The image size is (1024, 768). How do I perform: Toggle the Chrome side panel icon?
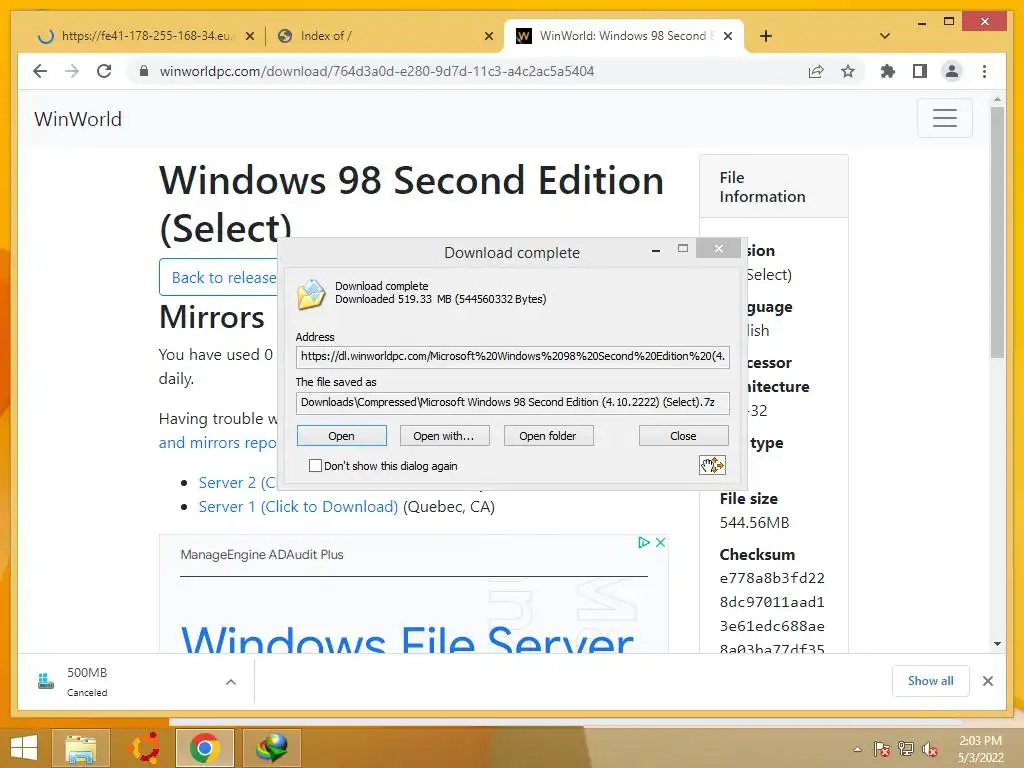[x=920, y=71]
